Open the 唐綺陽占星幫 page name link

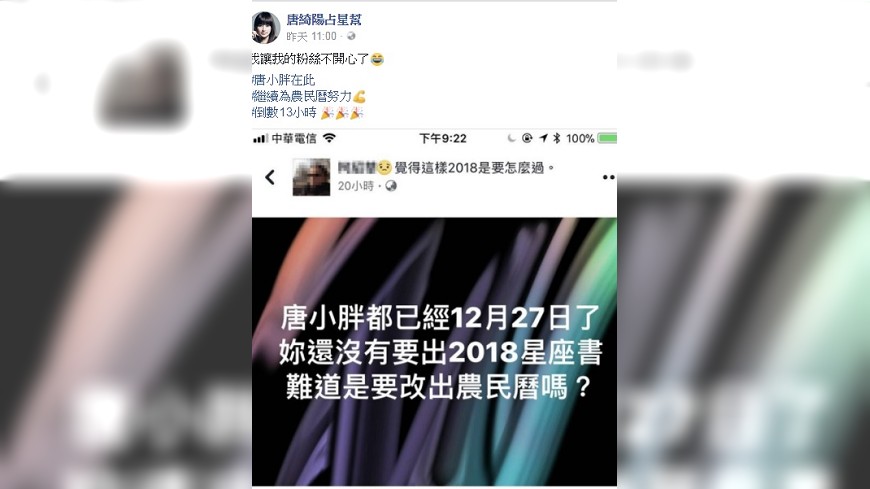(x=323, y=20)
